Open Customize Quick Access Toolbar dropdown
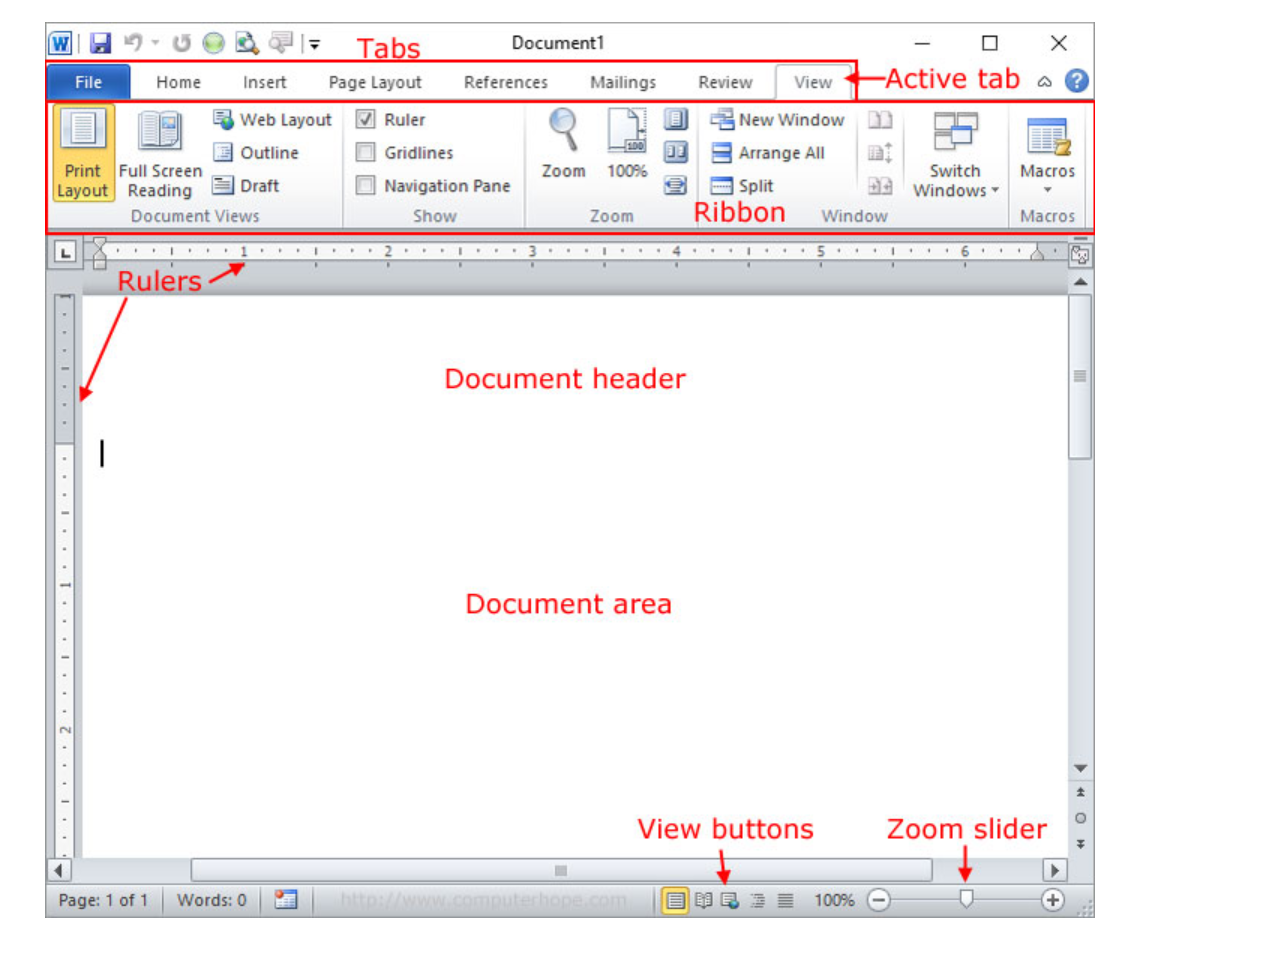The height and width of the screenshot is (954, 1275). [x=314, y=44]
